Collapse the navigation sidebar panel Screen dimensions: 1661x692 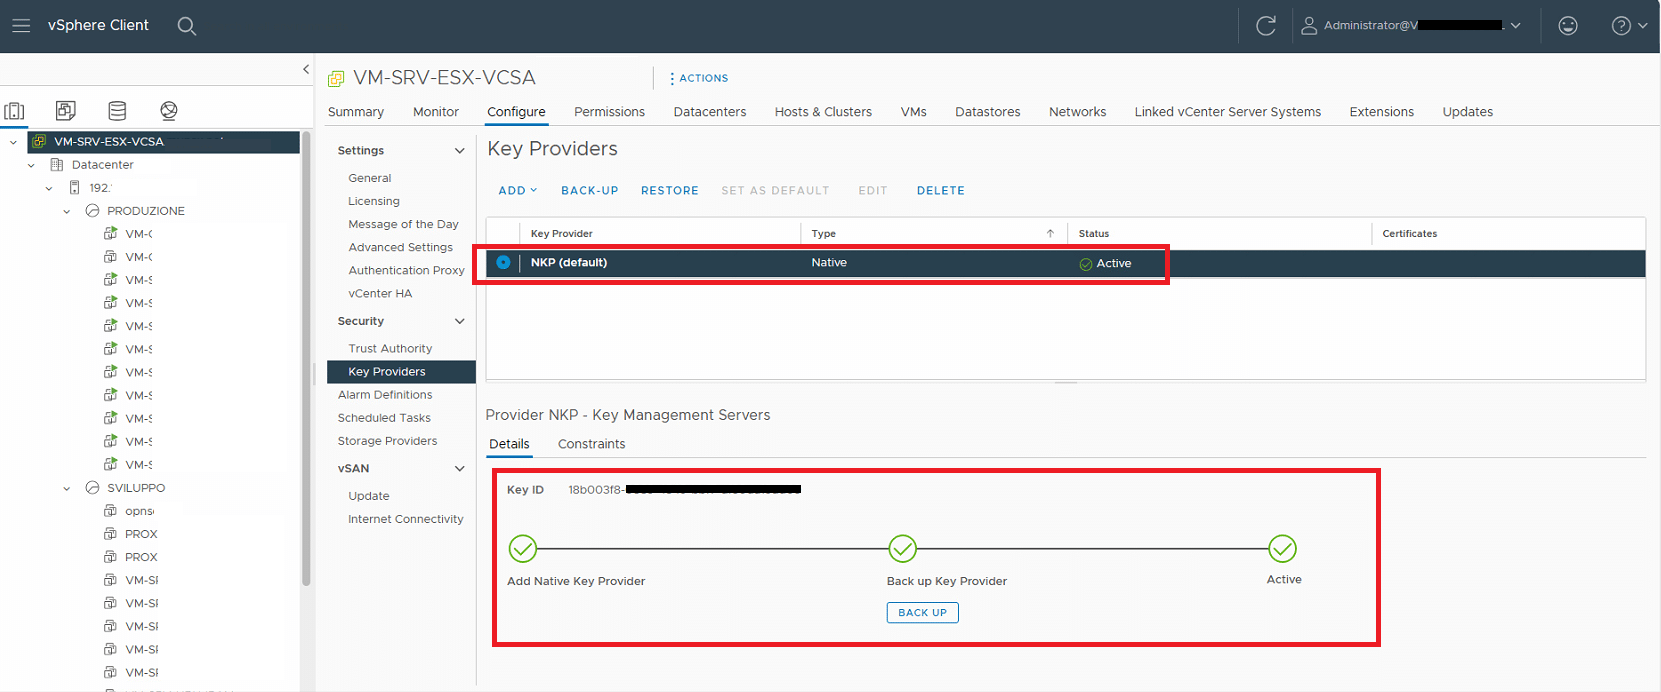306,69
